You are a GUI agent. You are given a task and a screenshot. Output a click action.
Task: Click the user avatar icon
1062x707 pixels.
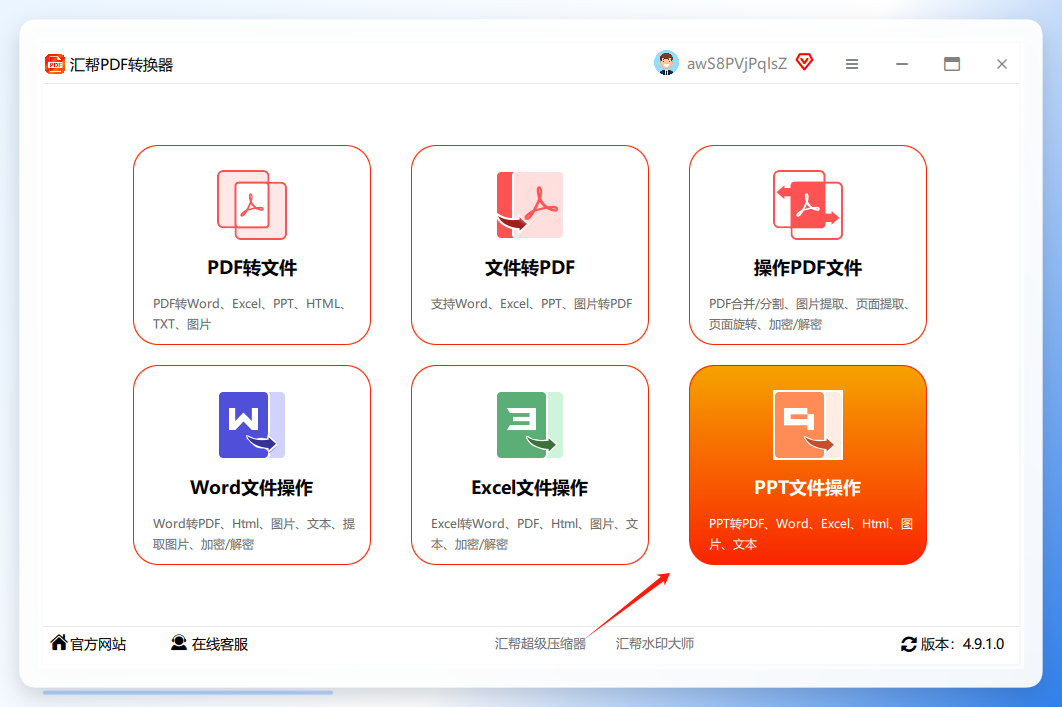point(666,63)
